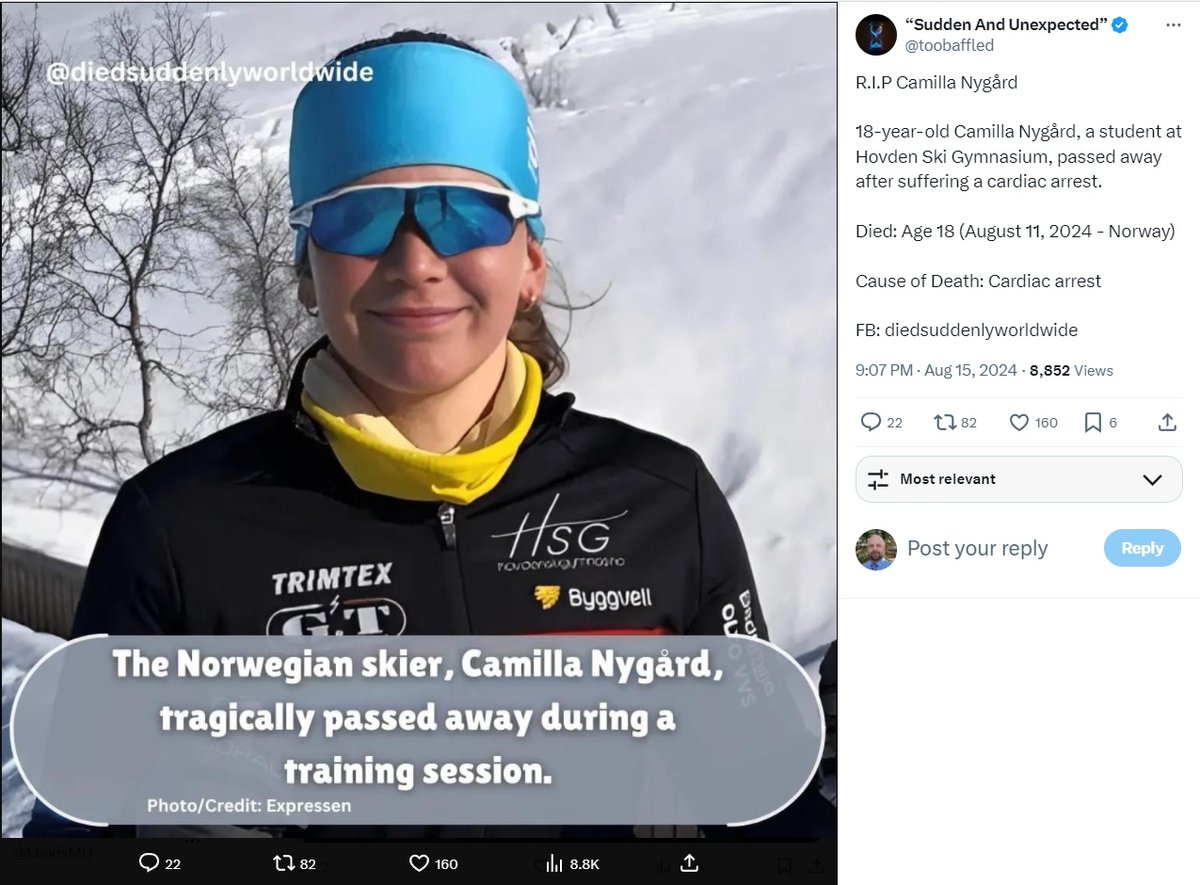Screen dimensions: 1200x885
Task: Click the retweet icon with 82 reposts
Action: pyautogui.click(x=944, y=422)
